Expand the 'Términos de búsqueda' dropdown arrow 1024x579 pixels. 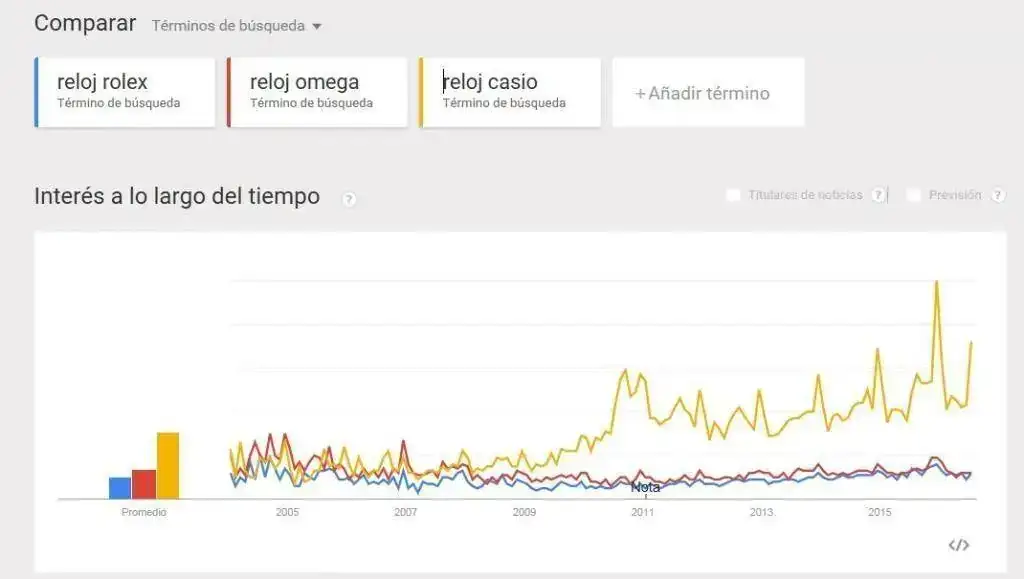coord(317,27)
